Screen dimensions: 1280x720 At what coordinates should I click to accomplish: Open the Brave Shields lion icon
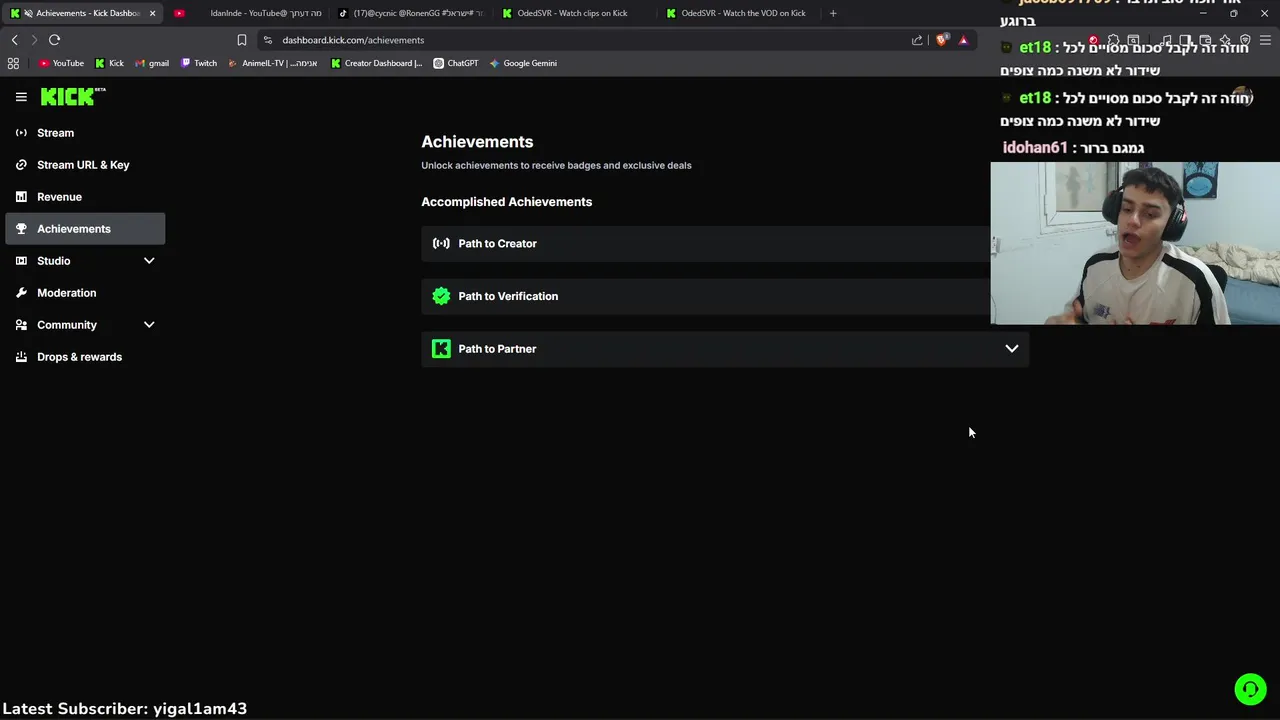coord(942,40)
